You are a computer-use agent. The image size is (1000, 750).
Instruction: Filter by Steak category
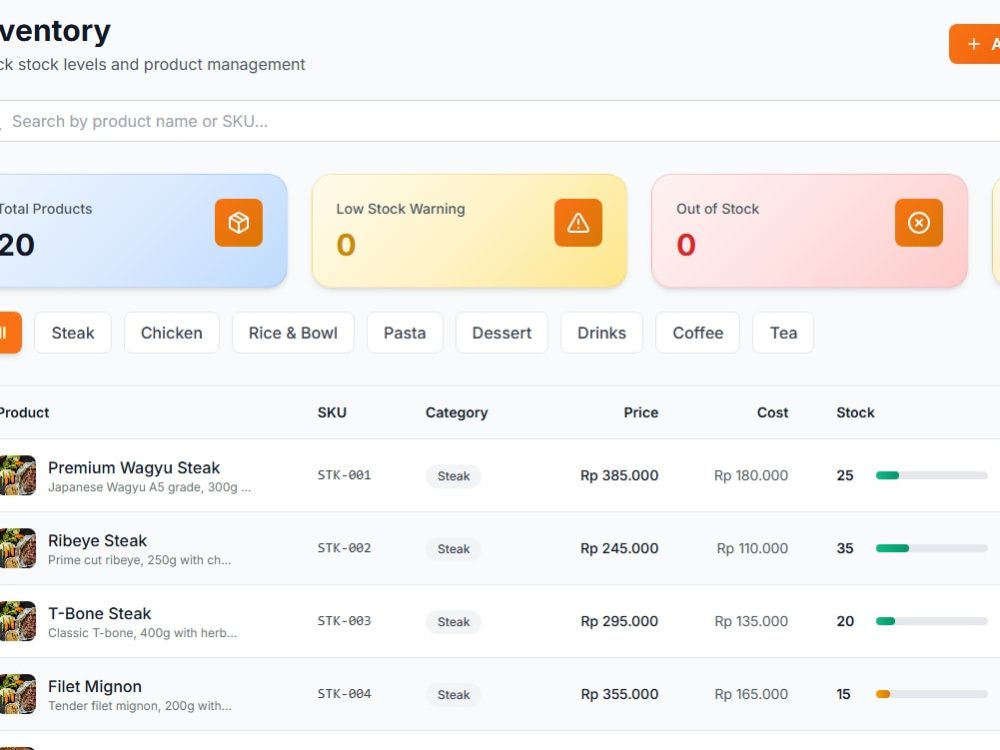(73, 333)
